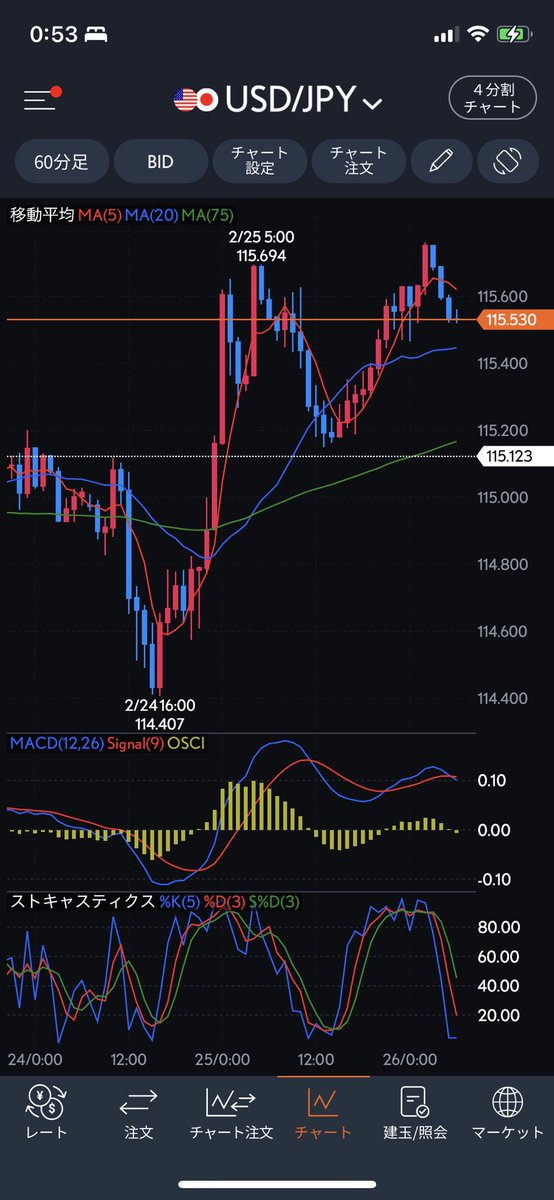The height and width of the screenshot is (1200, 554).
Task: Tap the %K(5) stochastic label
Action: click(x=179, y=902)
